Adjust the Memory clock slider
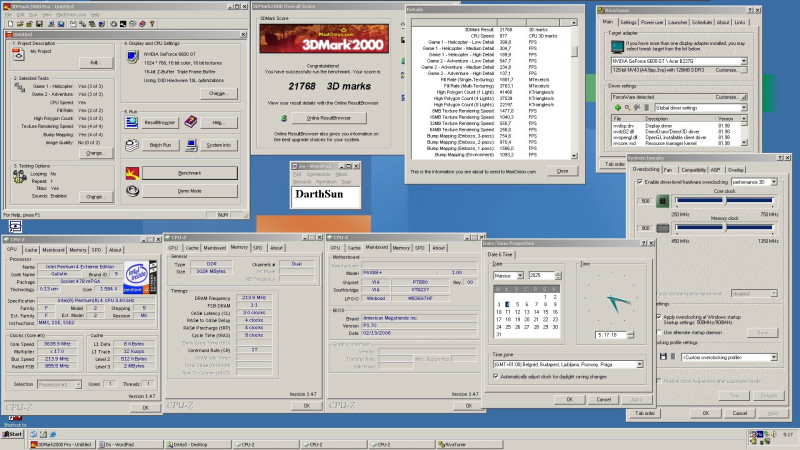 tap(725, 228)
